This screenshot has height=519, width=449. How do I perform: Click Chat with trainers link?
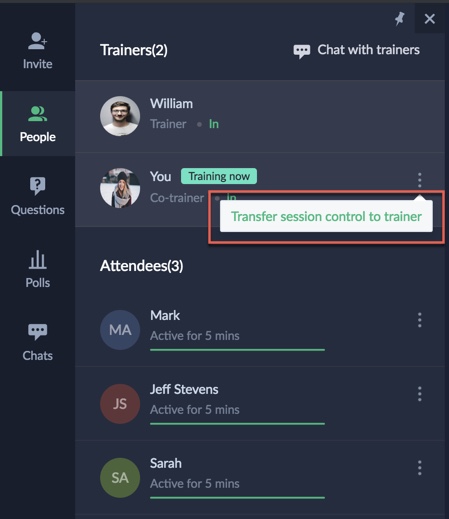[368, 50]
